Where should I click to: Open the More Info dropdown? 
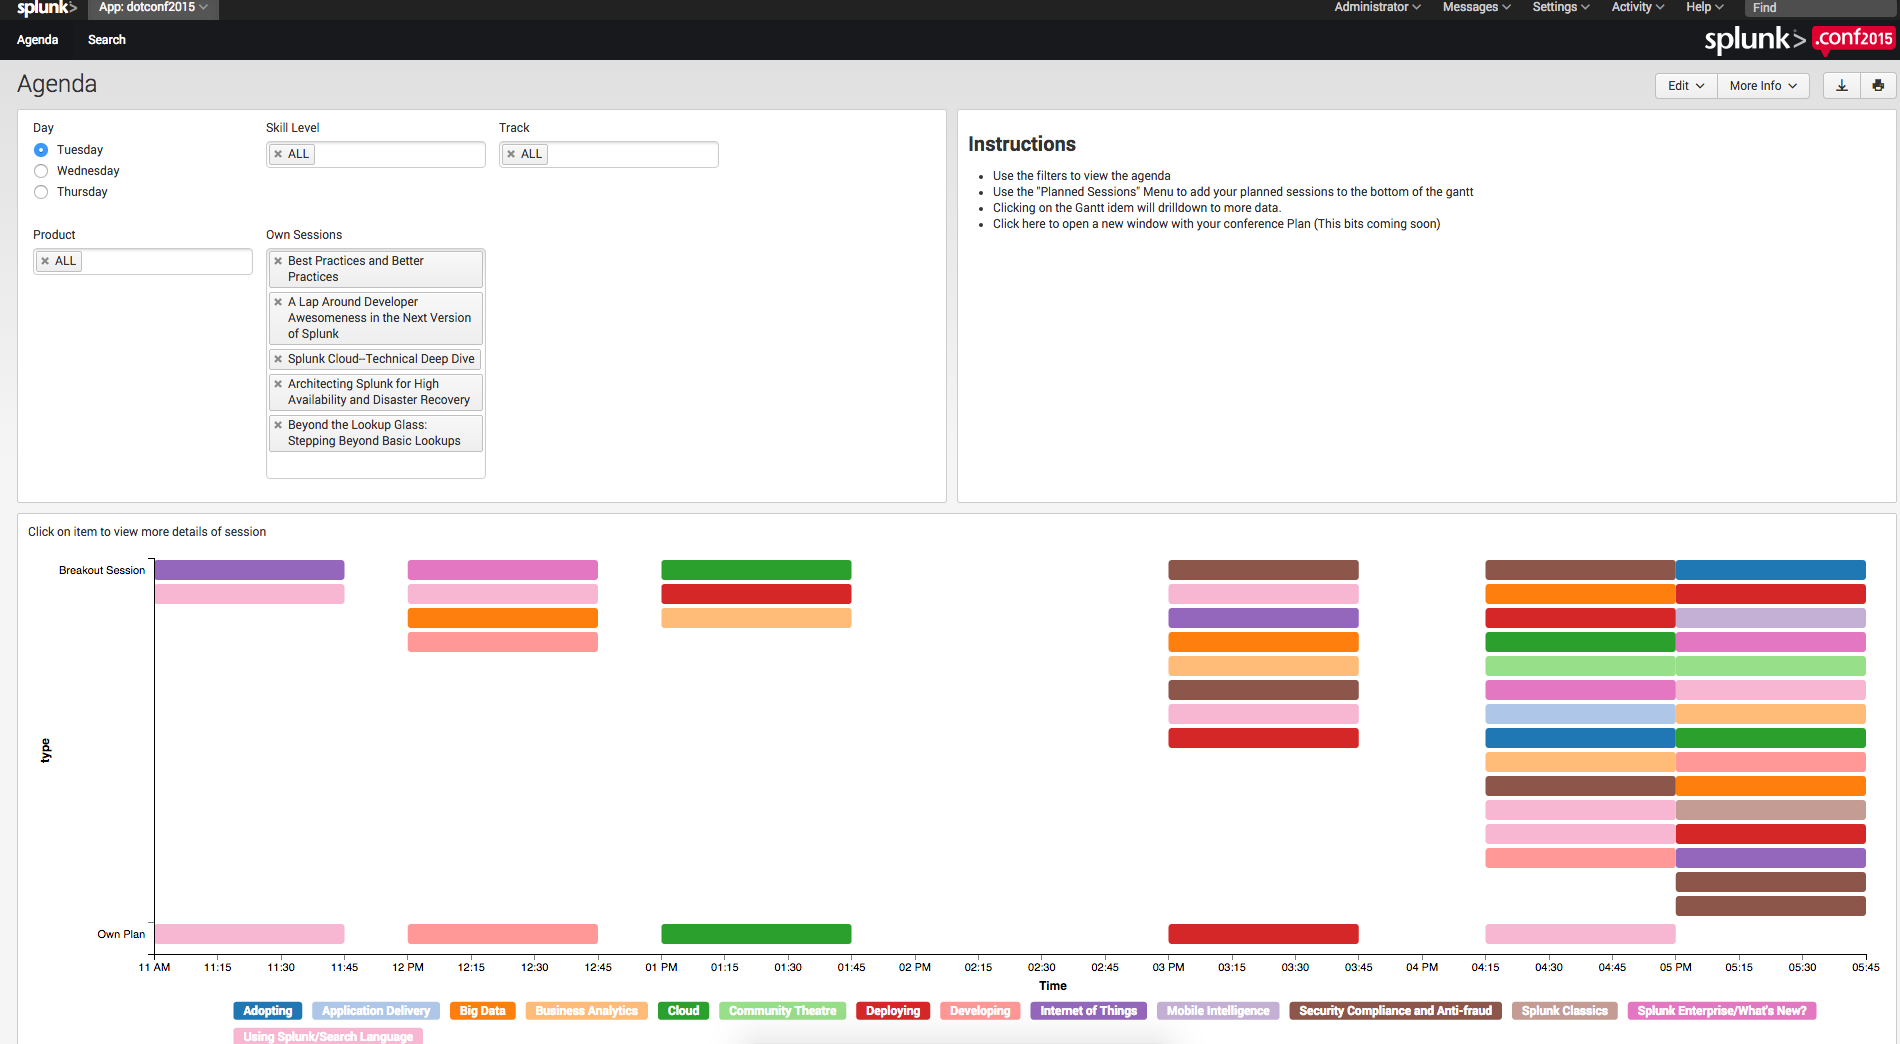click(x=1764, y=86)
